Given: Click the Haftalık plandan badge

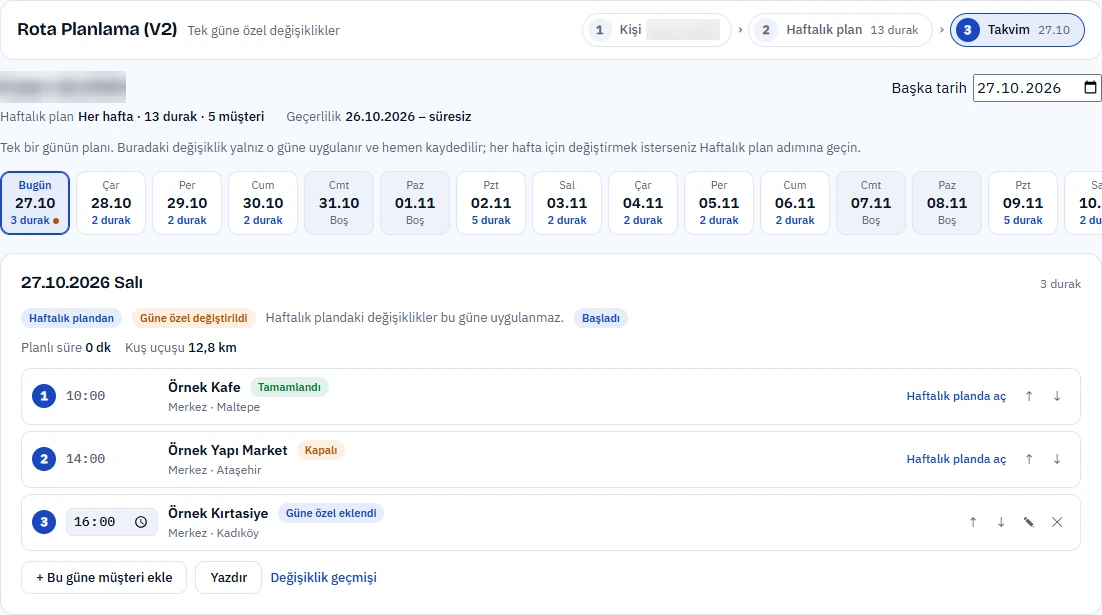Looking at the screenshot, I should point(71,318).
